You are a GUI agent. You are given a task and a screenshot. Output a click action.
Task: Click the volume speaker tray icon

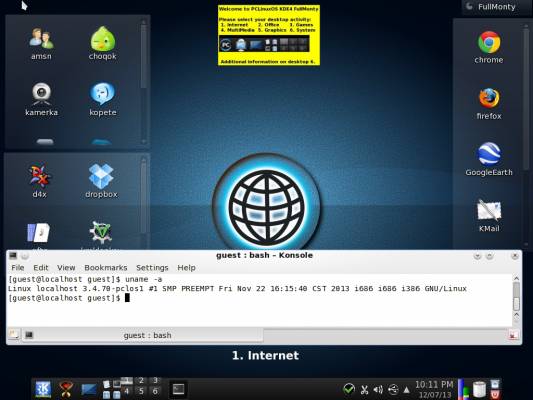click(378, 389)
